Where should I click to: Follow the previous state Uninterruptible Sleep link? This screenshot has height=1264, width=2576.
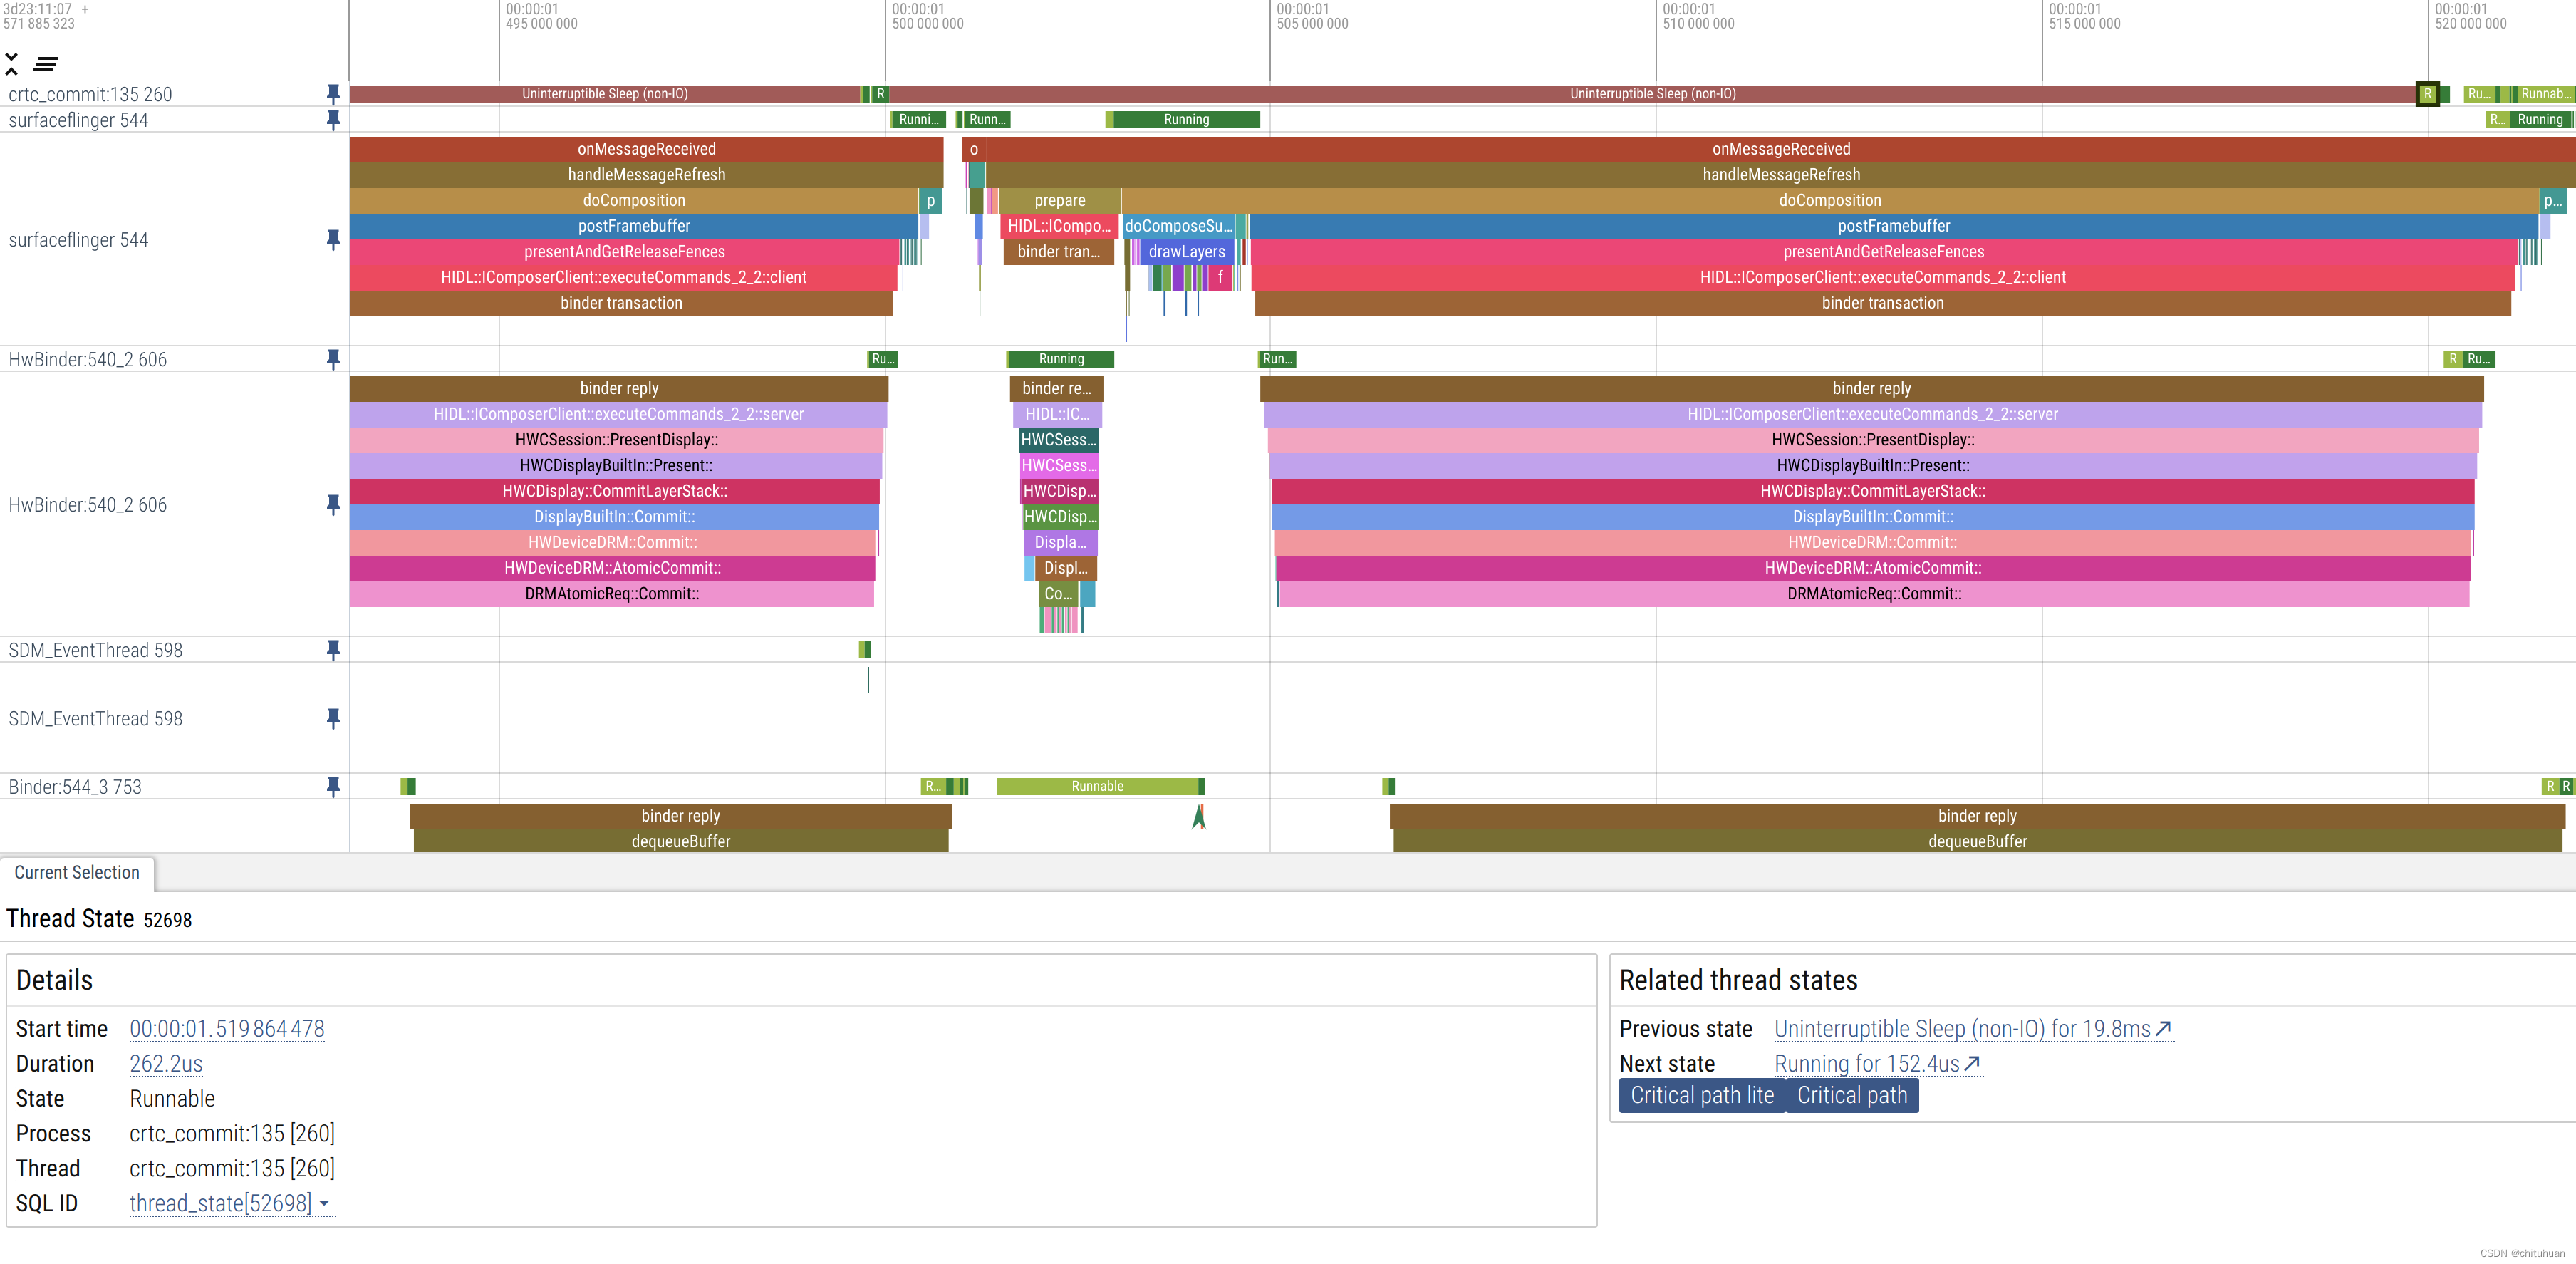(1971, 1029)
